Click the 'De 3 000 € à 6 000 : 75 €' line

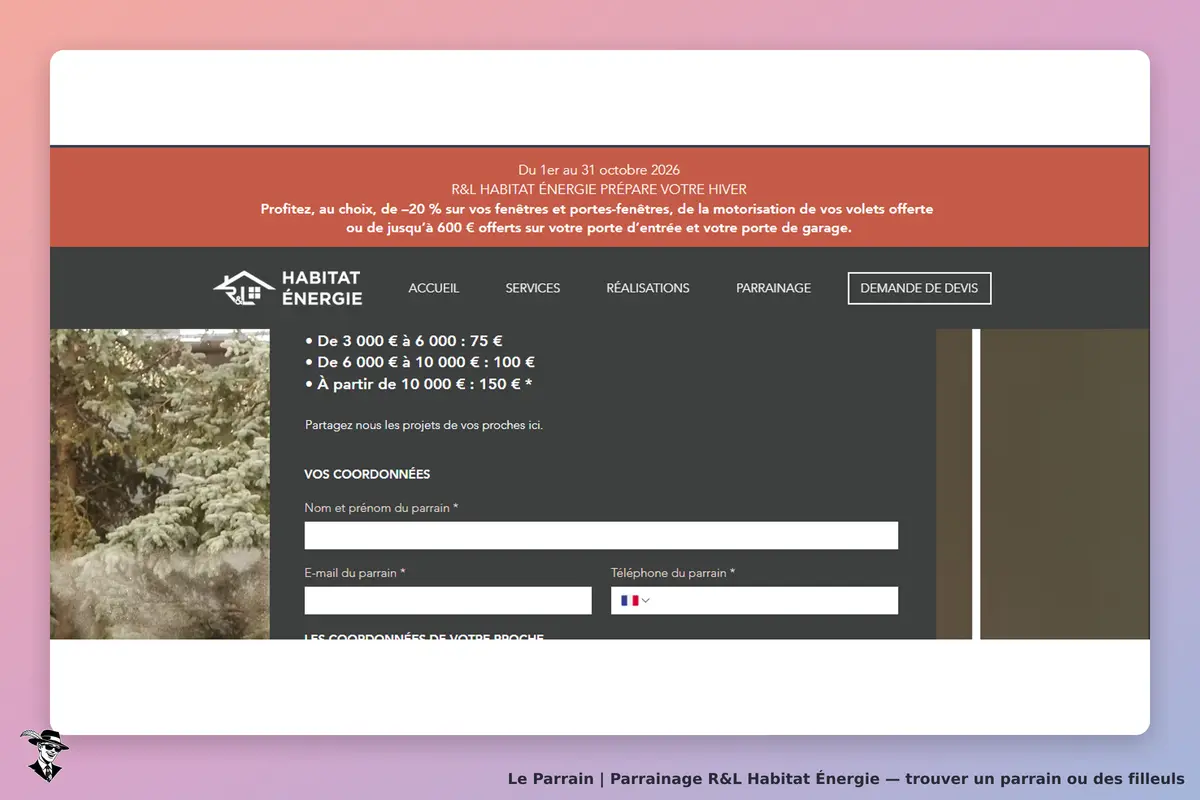pyautogui.click(x=404, y=340)
